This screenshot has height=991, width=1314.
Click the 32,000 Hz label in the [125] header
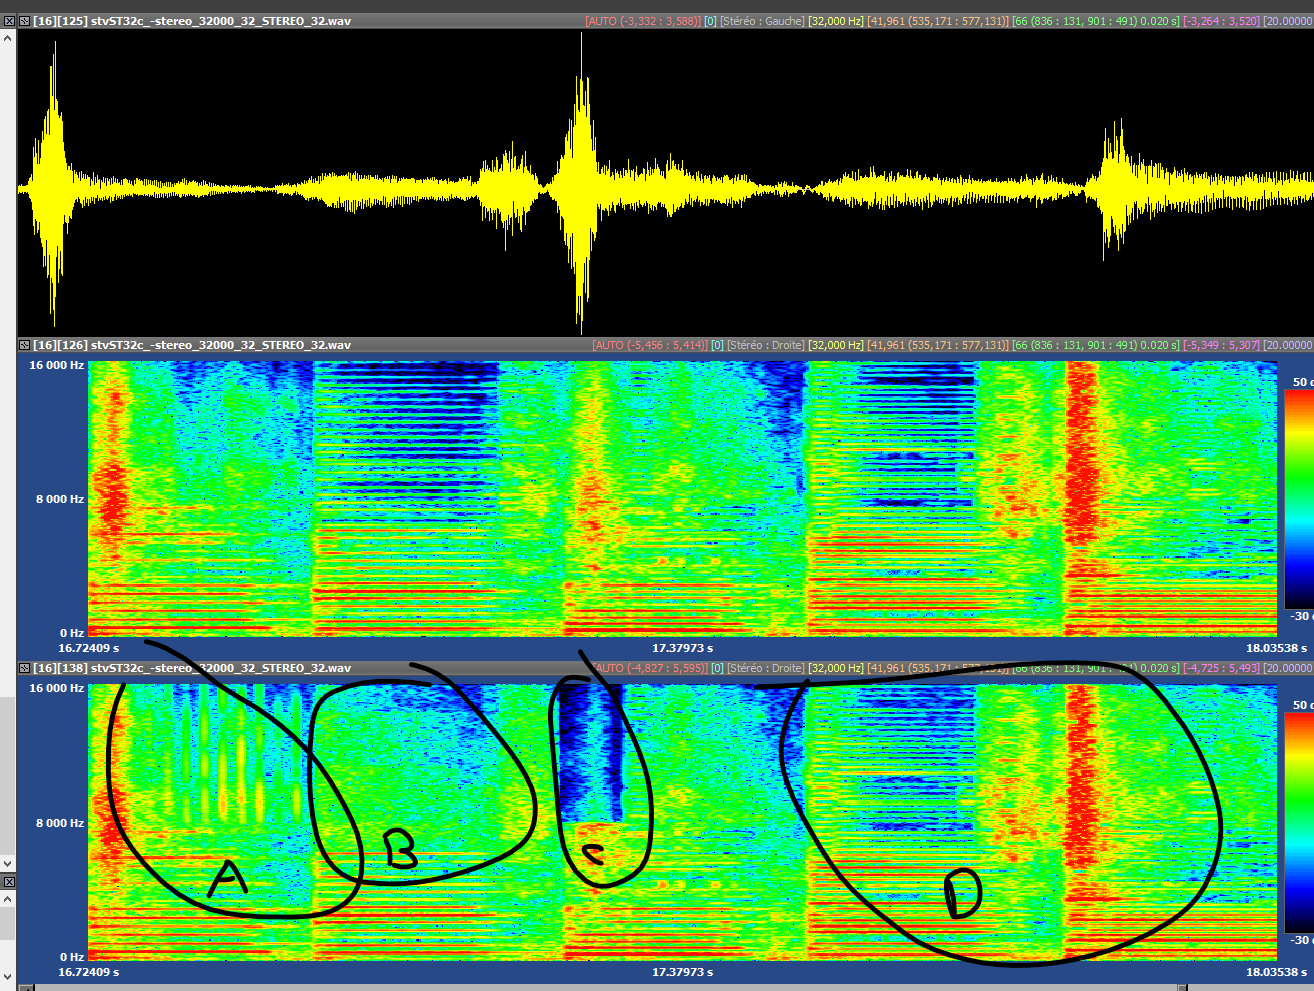pos(835,21)
